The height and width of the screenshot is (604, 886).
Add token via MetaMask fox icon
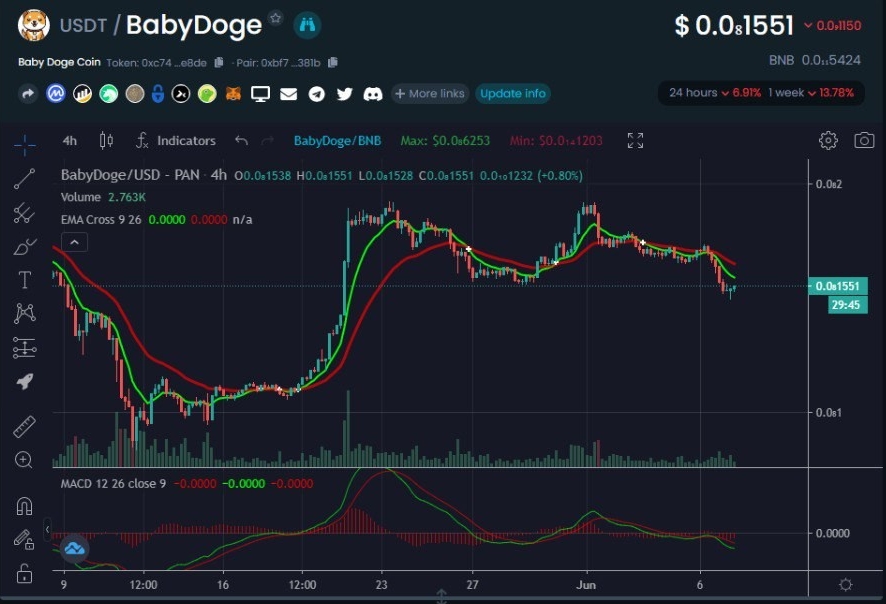point(233,94)
